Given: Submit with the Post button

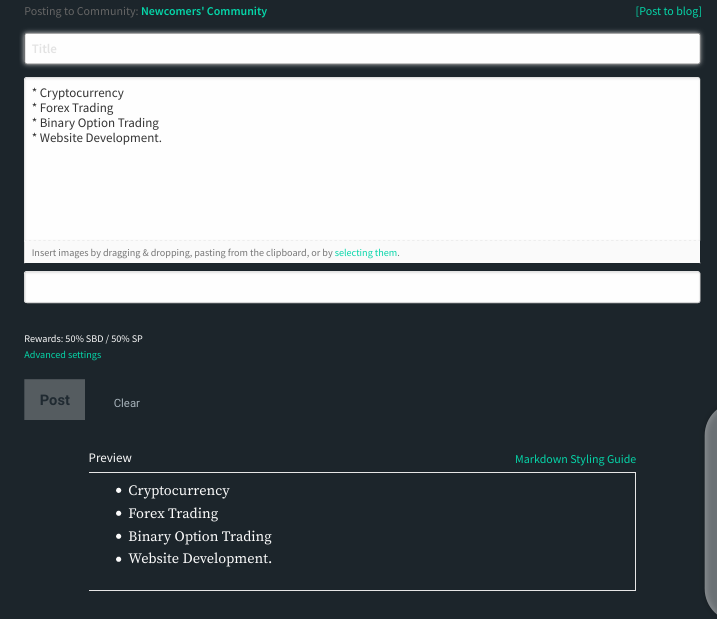Looking at the screenshot, I should coord(54,400).
